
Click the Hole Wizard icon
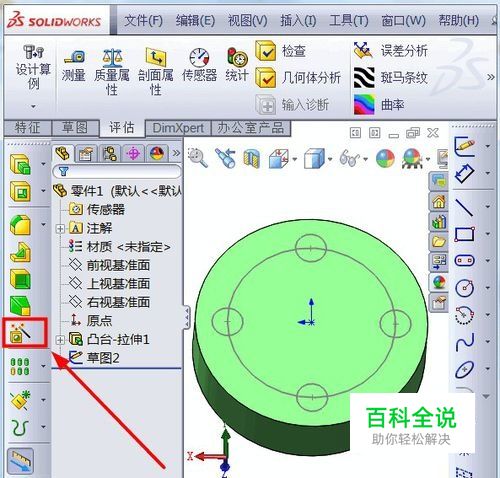pos(21,332)
